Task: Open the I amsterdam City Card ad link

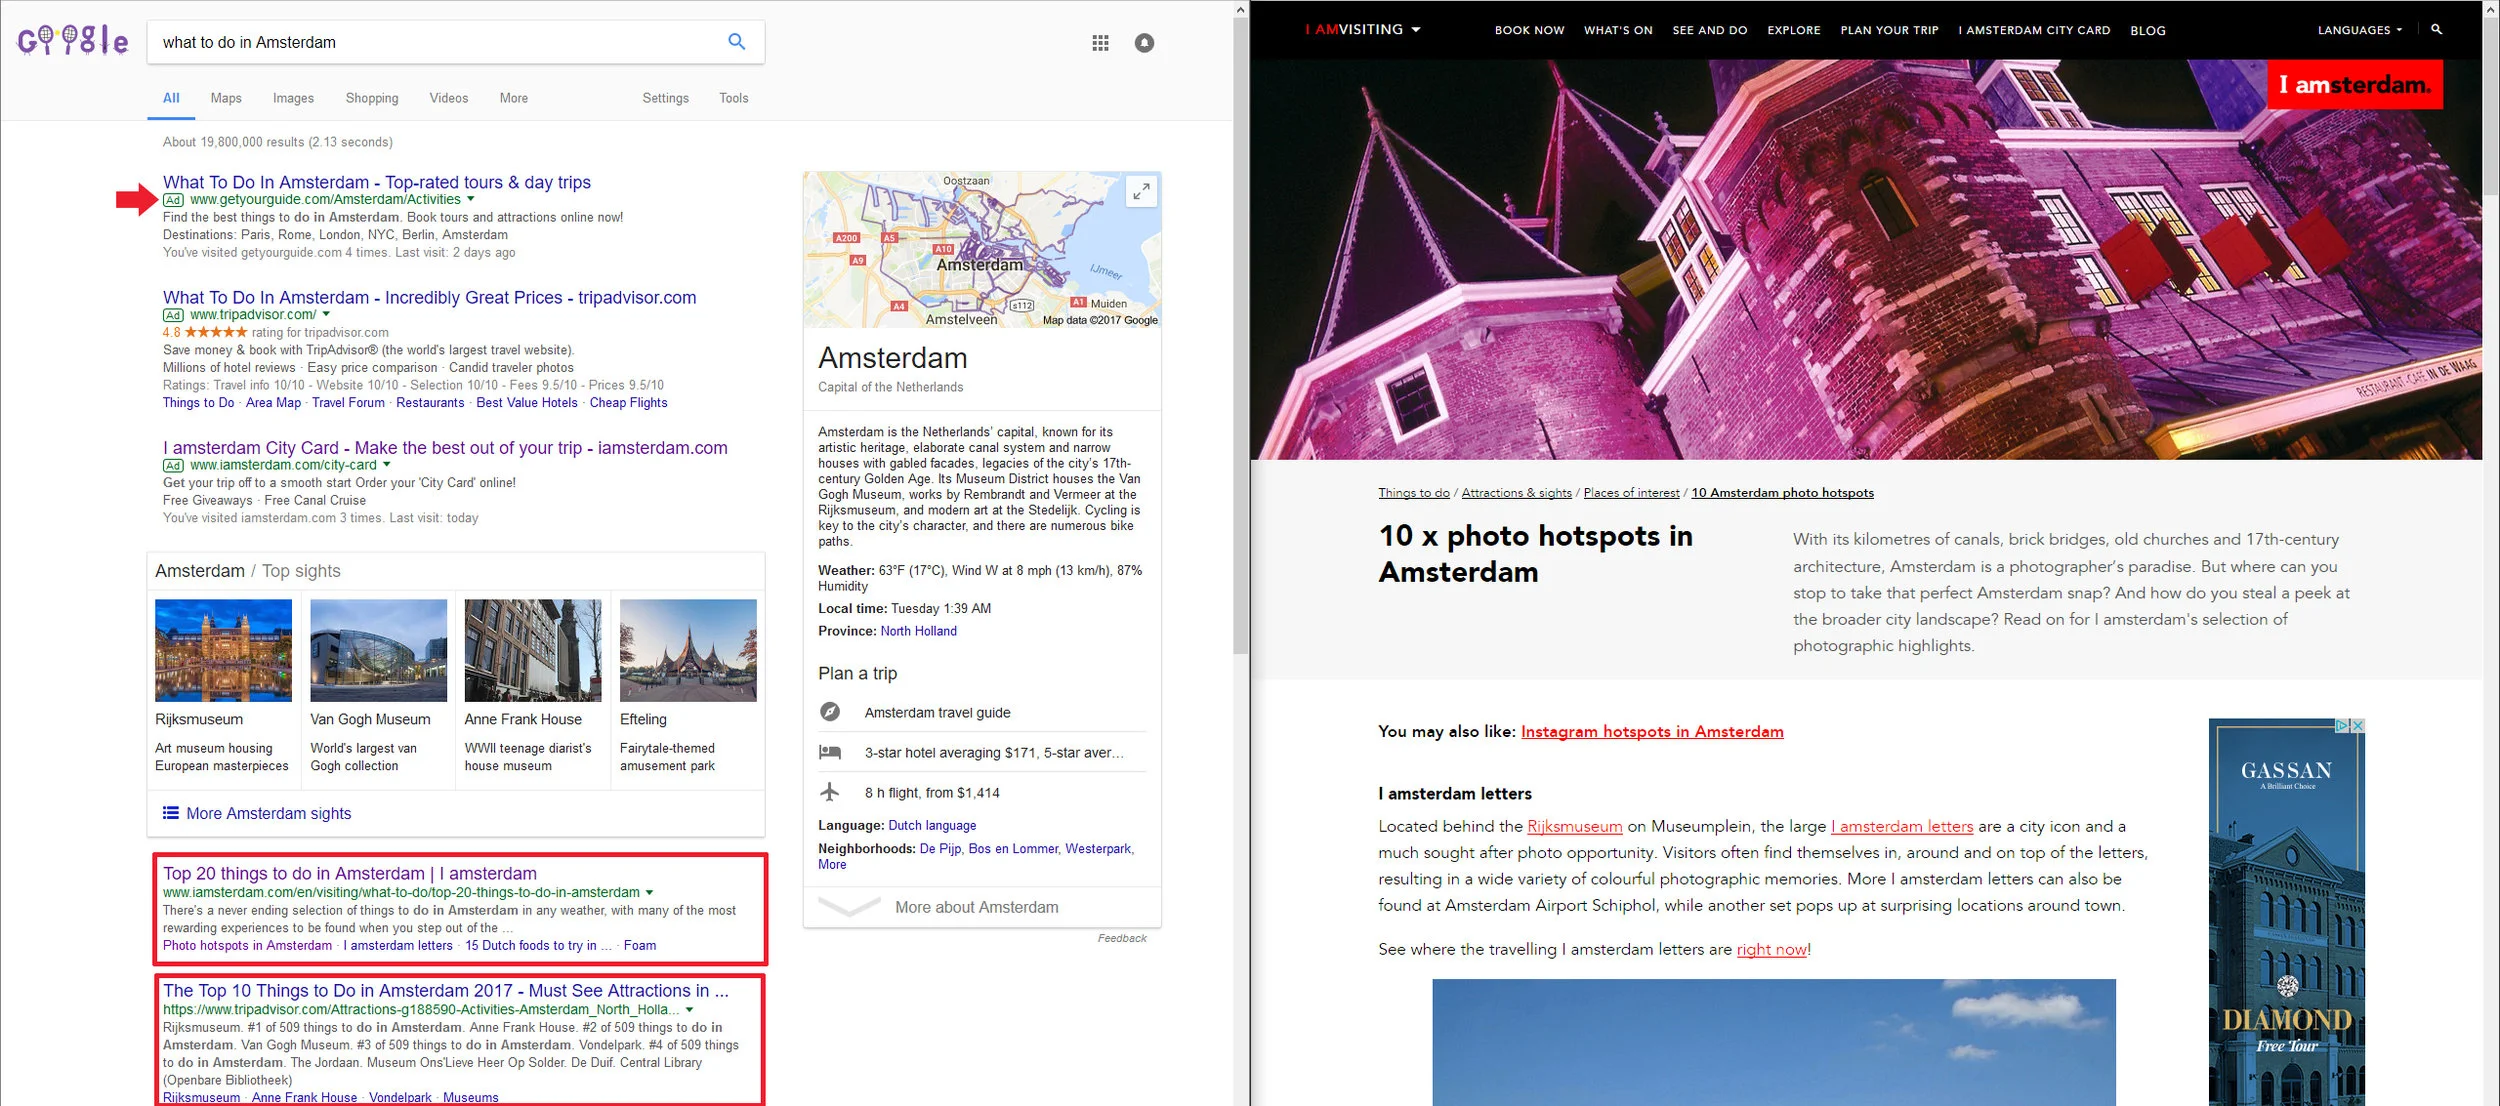Action: pyautogui.click(x=445, y=448)
